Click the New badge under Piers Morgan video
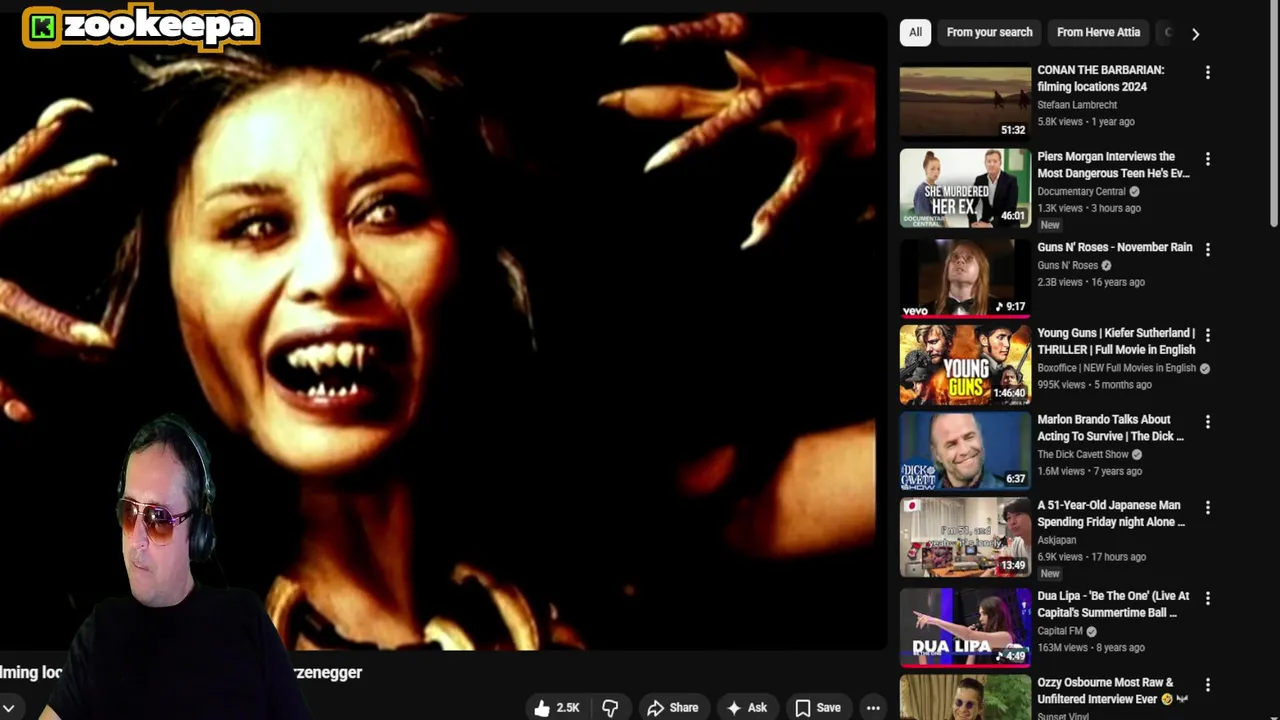Viewport: 1280px width, 720px height. click(x=1050, y=225)
